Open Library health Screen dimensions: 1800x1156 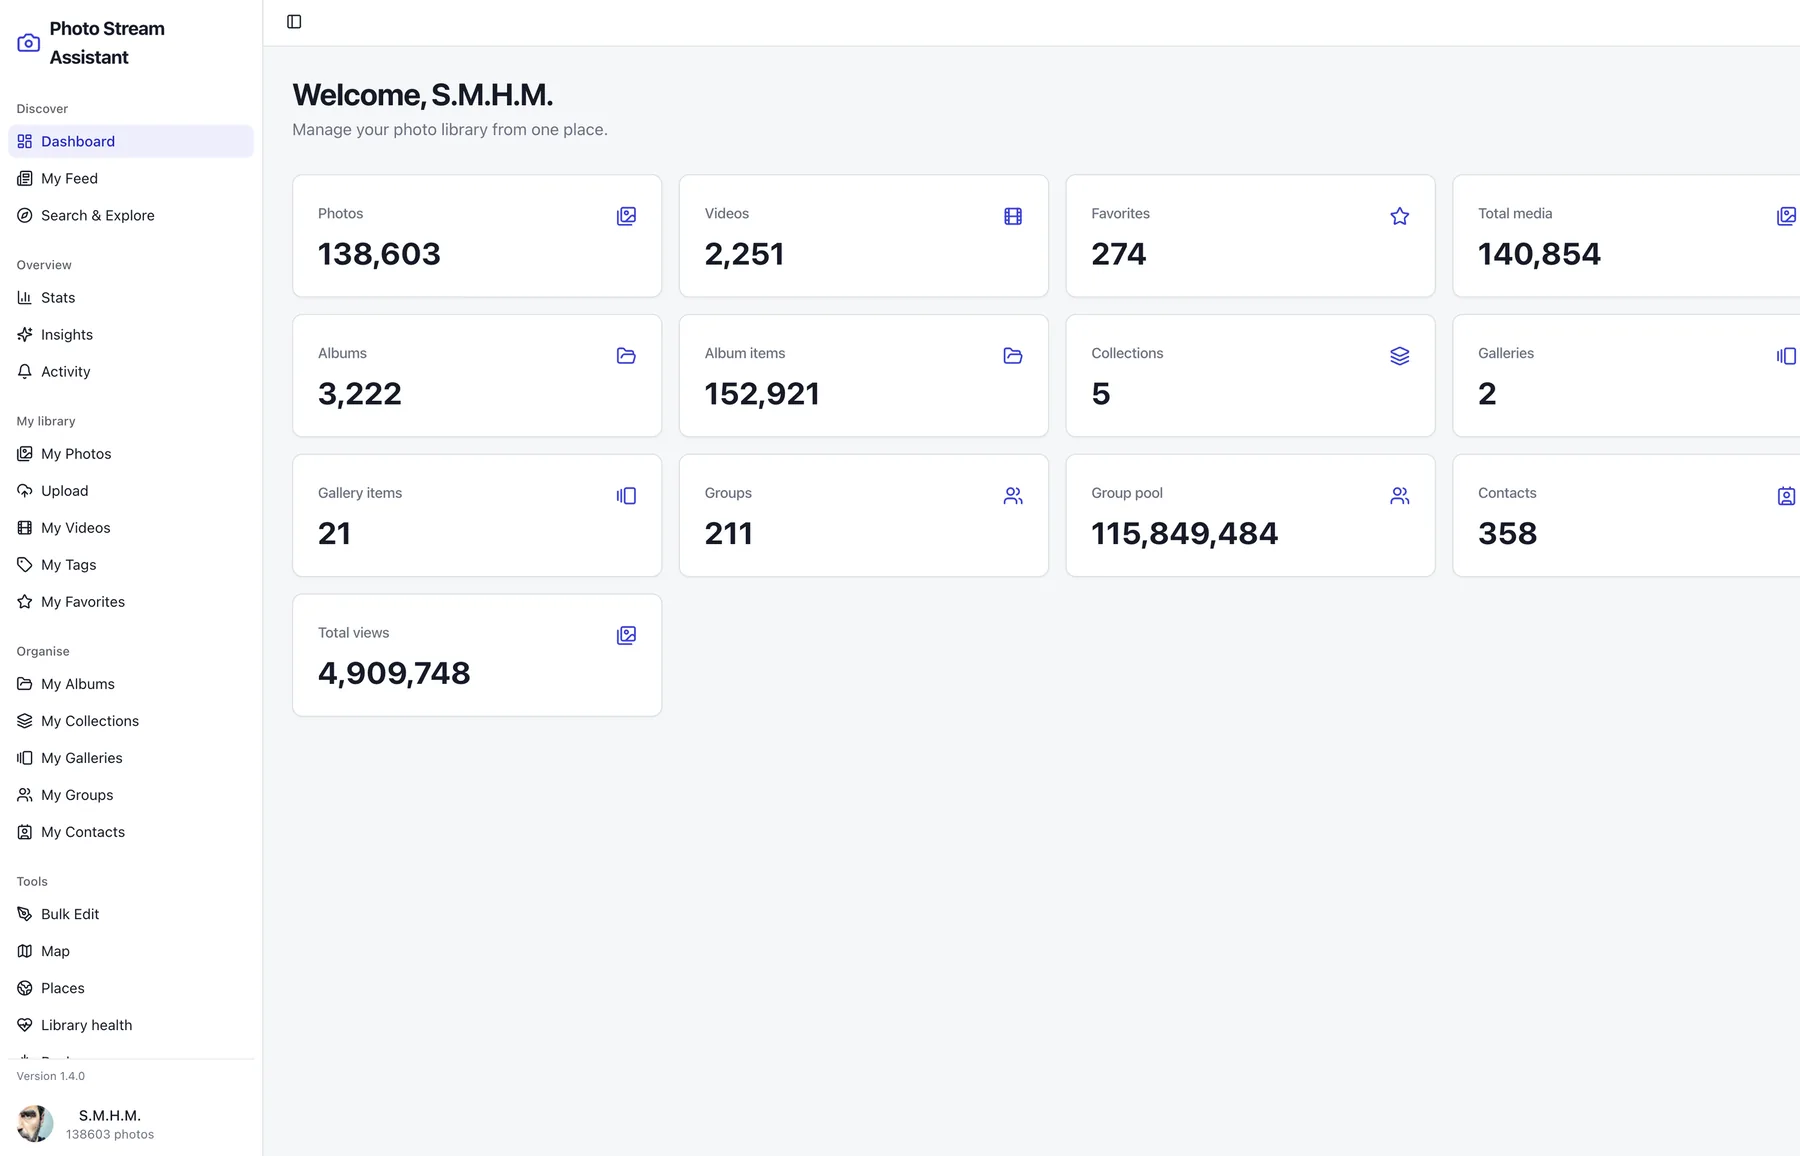tap(131, 1025)
